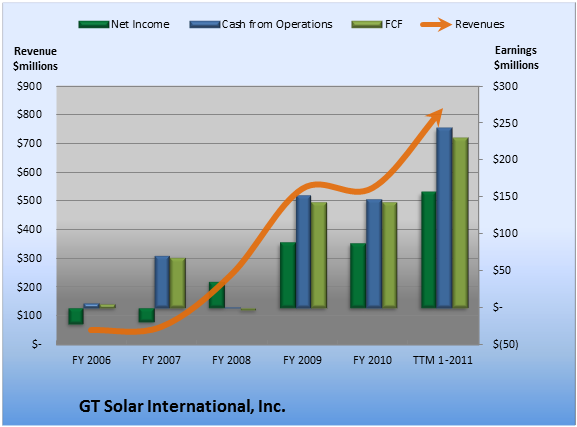This screenshot has width=577, height=427.
Task: Click the $900 revenue axis tick label
Action: coord(29,86)
